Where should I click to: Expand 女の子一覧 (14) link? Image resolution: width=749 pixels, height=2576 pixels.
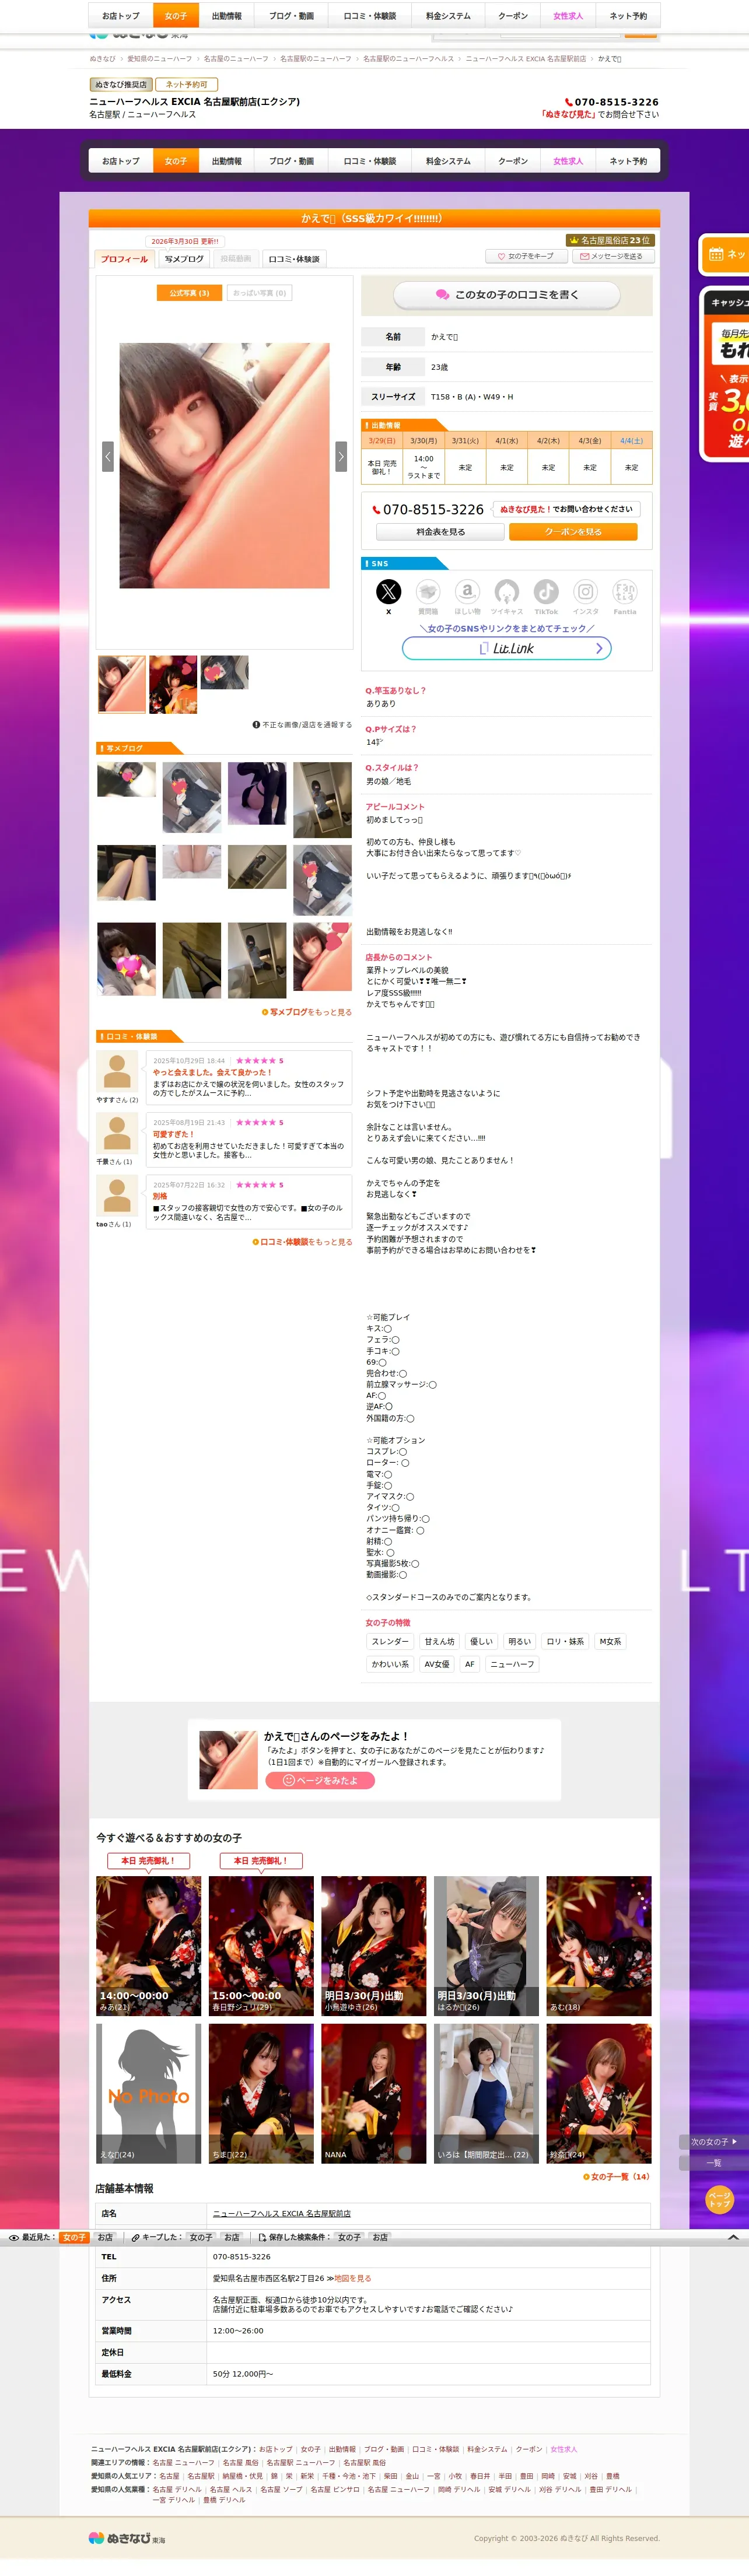616,2176
